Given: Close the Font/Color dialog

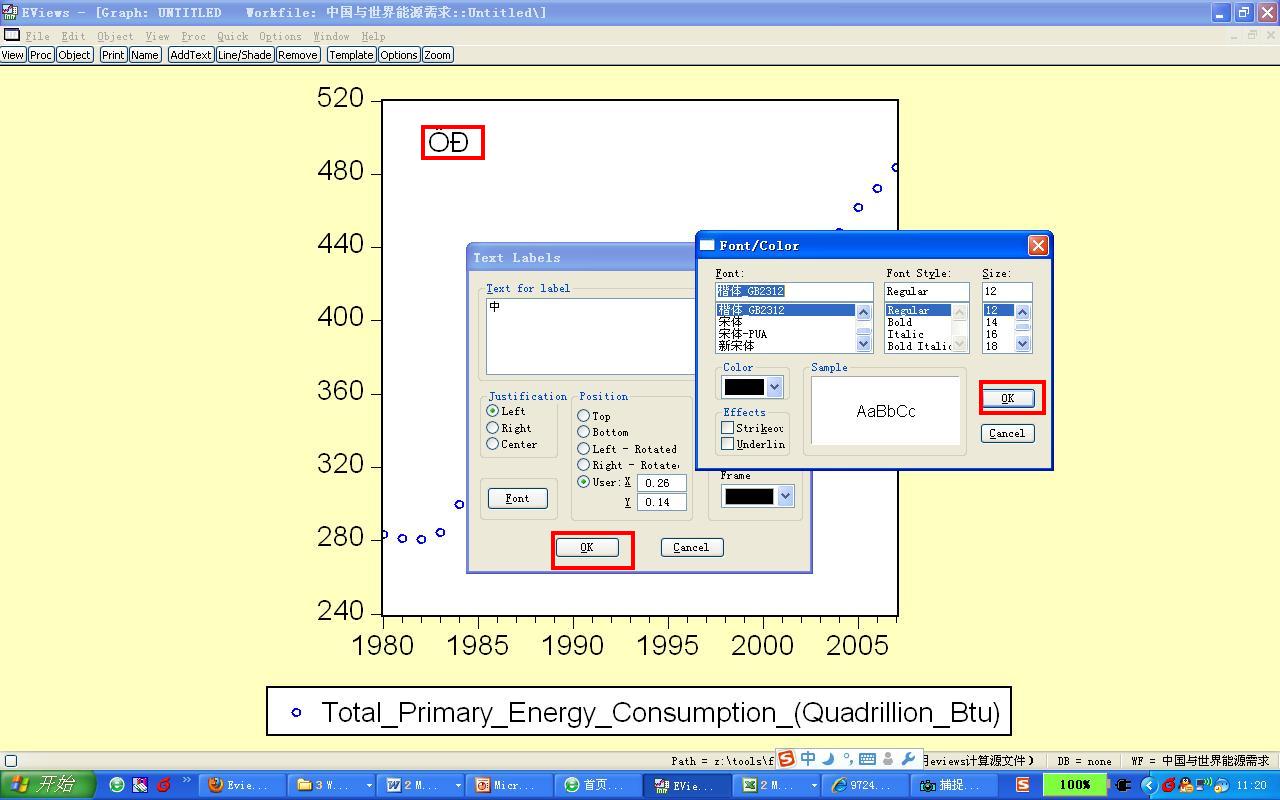Looking at the screenshot, I should point(1038,245).
